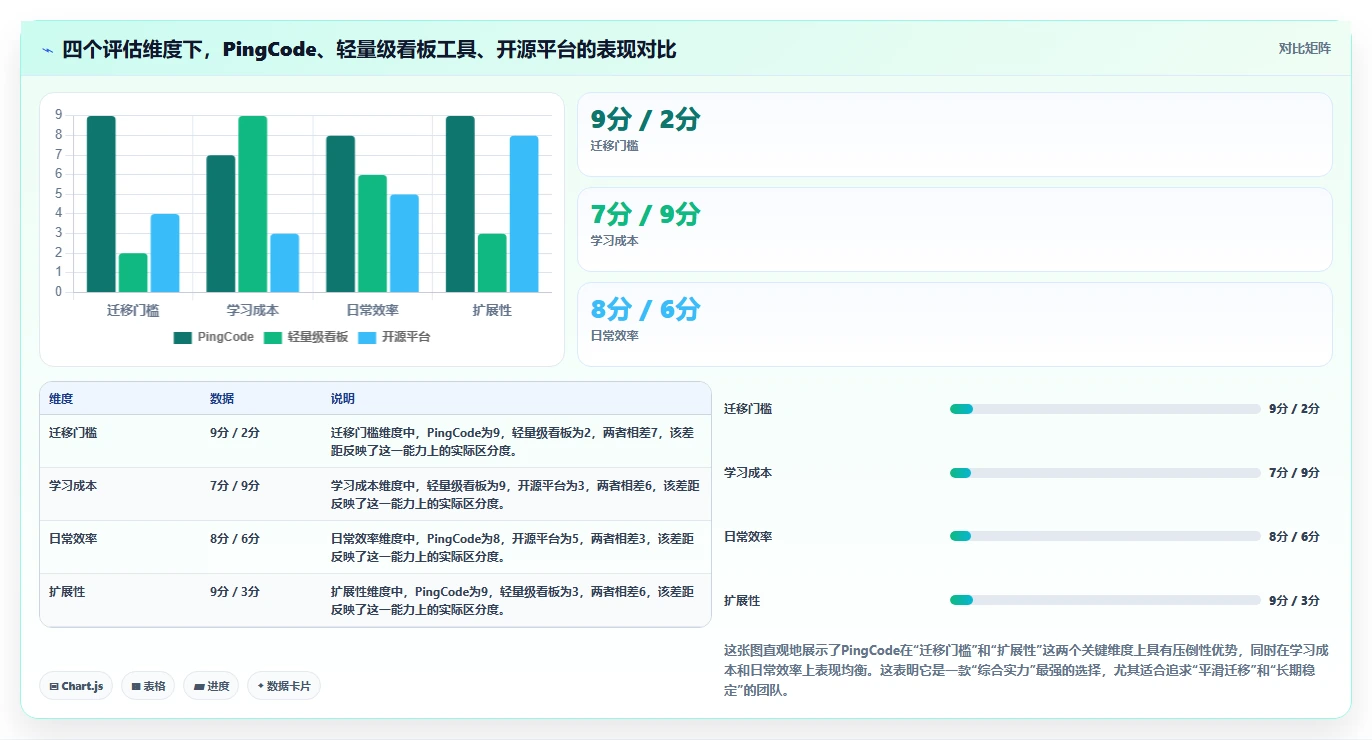The width and height of the screenshot is (1372, 740).
Task: Open the 8分 / 6分 日常效率 data card
Action: pos(955,325)
